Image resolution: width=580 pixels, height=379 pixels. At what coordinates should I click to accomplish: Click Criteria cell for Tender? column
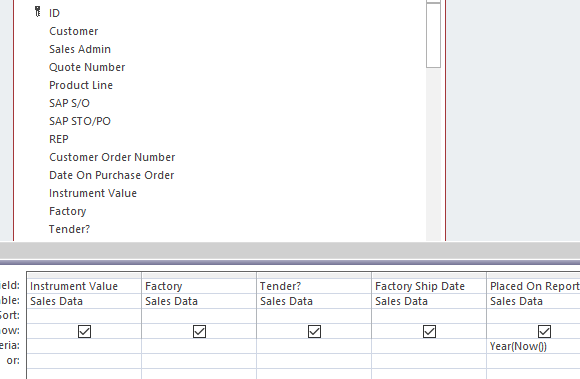pyautogui.click(x=314, y=346)
